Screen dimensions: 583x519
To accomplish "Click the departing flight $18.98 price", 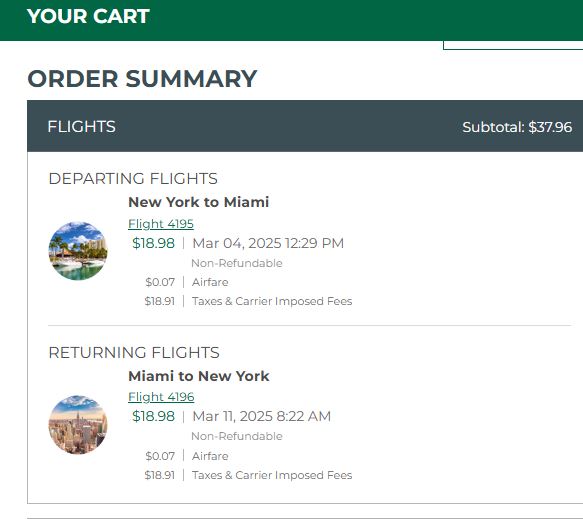I will pyautogui.click(x=153, y=243).
